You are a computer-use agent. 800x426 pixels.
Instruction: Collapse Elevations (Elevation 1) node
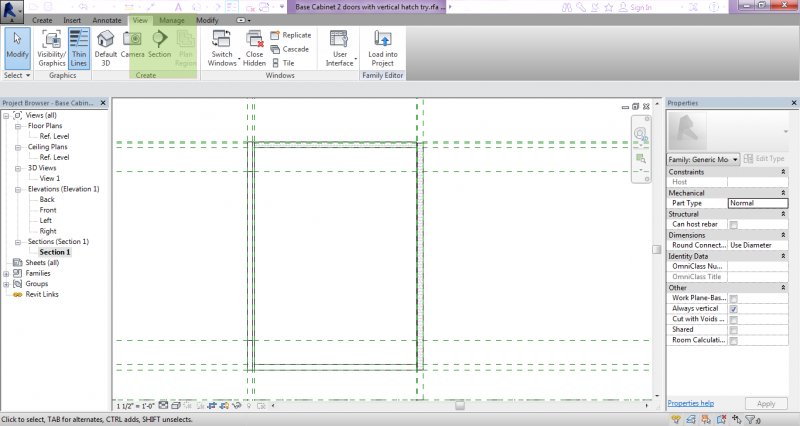[18, 189]
